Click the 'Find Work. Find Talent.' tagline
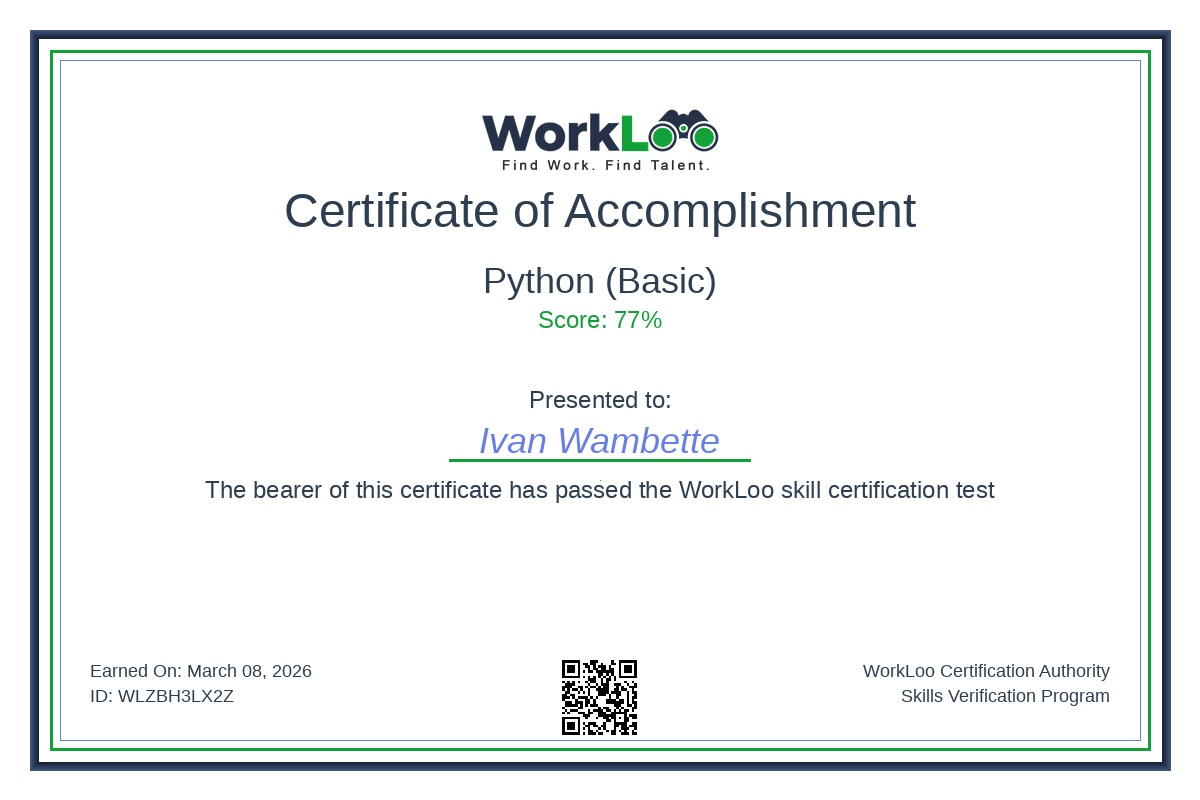This screenshot has height=800, width=1200. (x=606, y=165)
